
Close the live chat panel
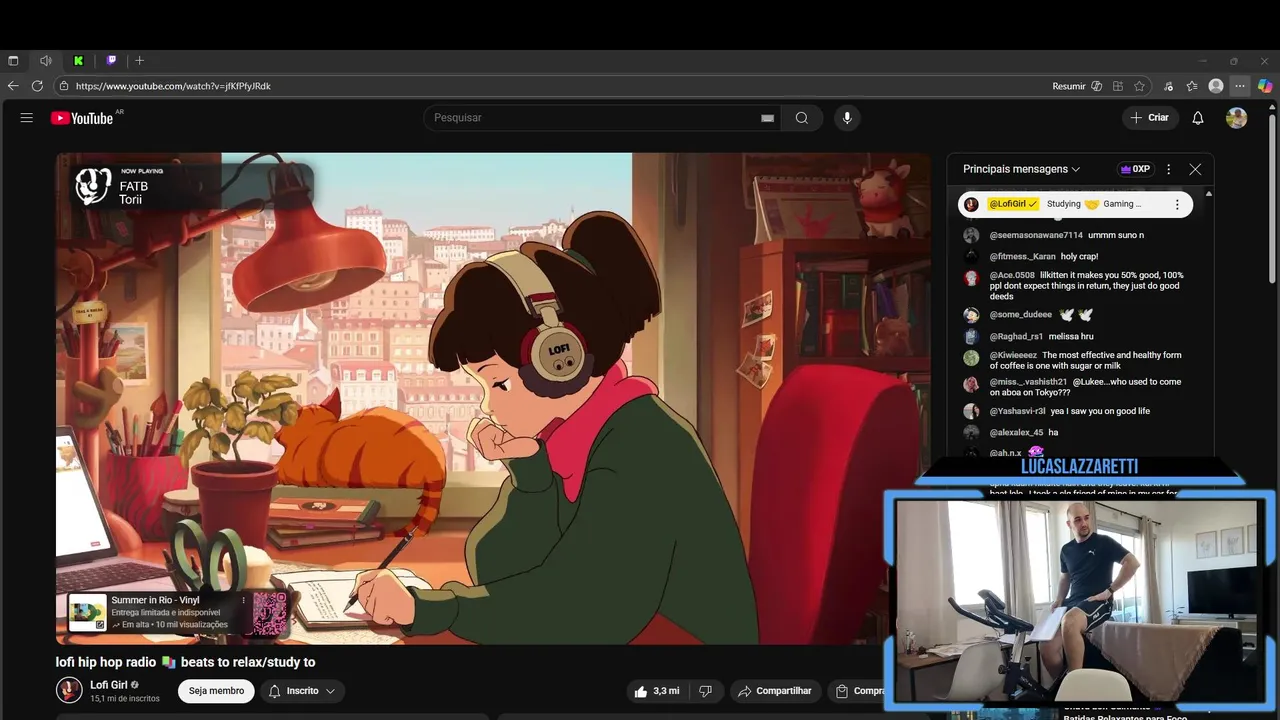tap(1195, 169)
